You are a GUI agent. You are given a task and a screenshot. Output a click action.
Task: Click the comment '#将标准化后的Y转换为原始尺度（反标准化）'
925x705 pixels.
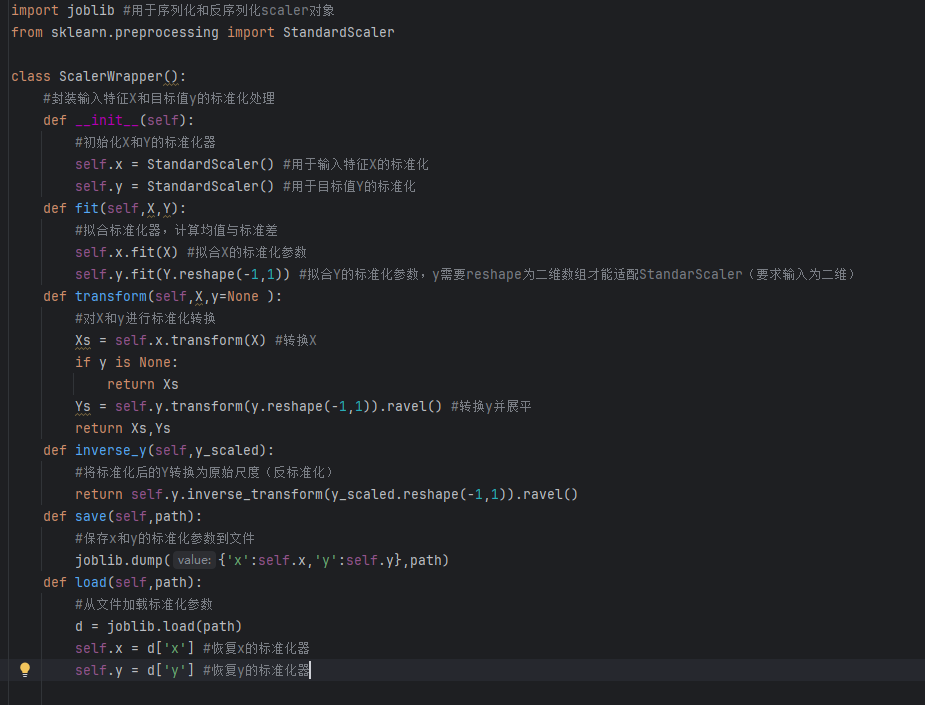pos(206,473)
